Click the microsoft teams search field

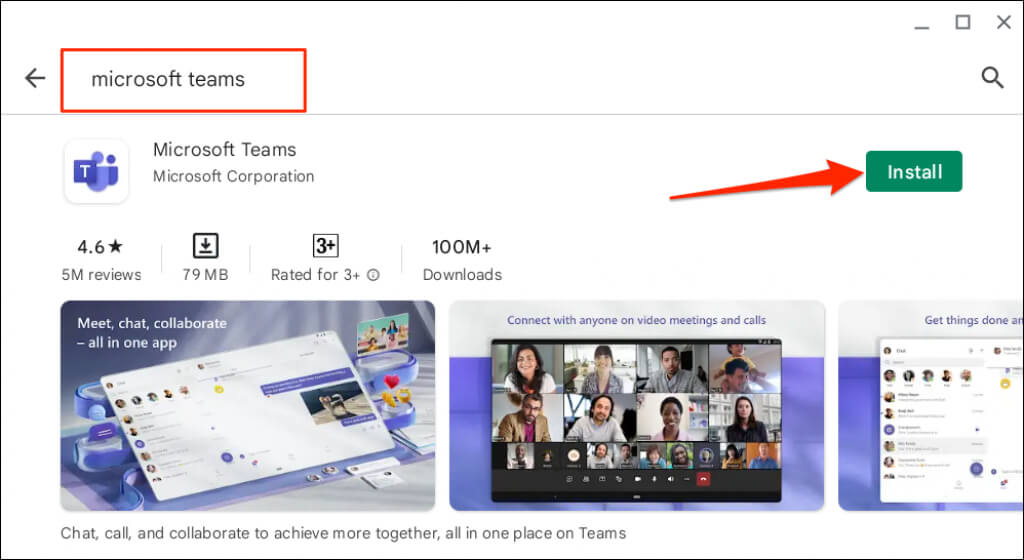[183, 80]
